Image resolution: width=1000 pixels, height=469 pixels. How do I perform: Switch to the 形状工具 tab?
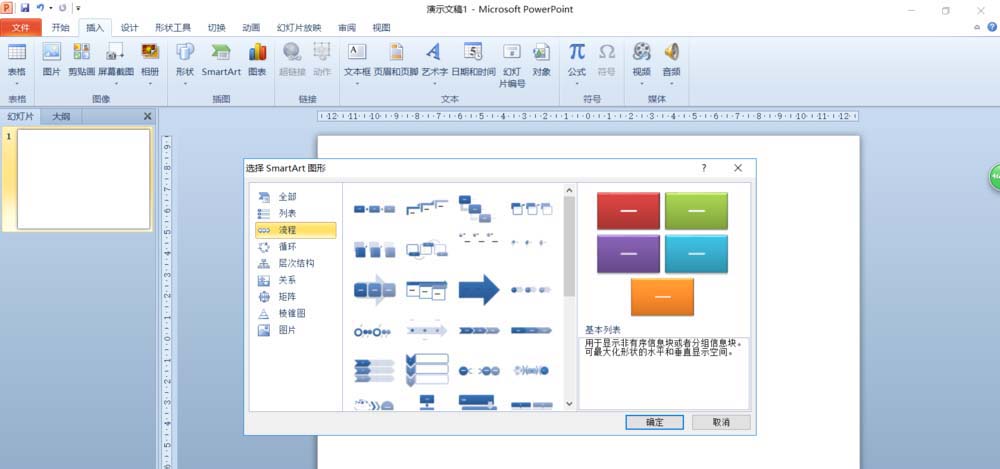(173, 27)
